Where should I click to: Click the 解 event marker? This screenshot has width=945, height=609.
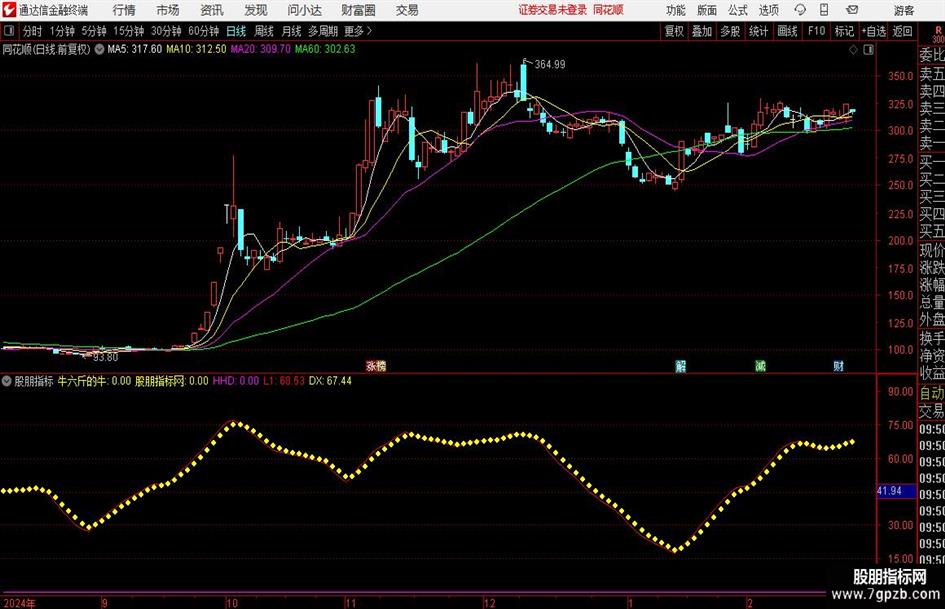click(681, 366)
